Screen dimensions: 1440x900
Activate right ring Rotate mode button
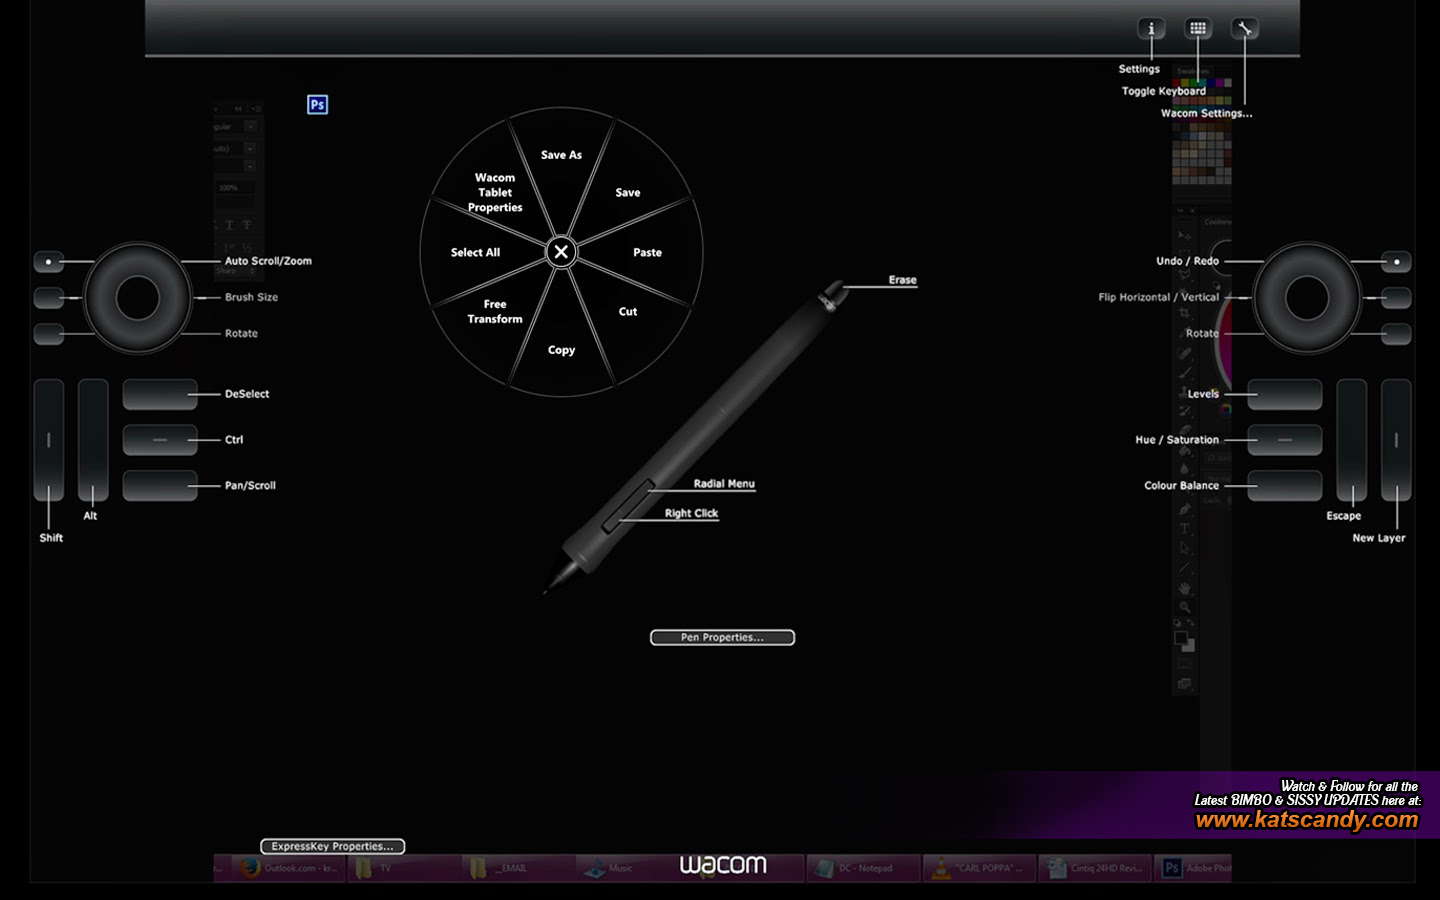(x=1396, y=334)
